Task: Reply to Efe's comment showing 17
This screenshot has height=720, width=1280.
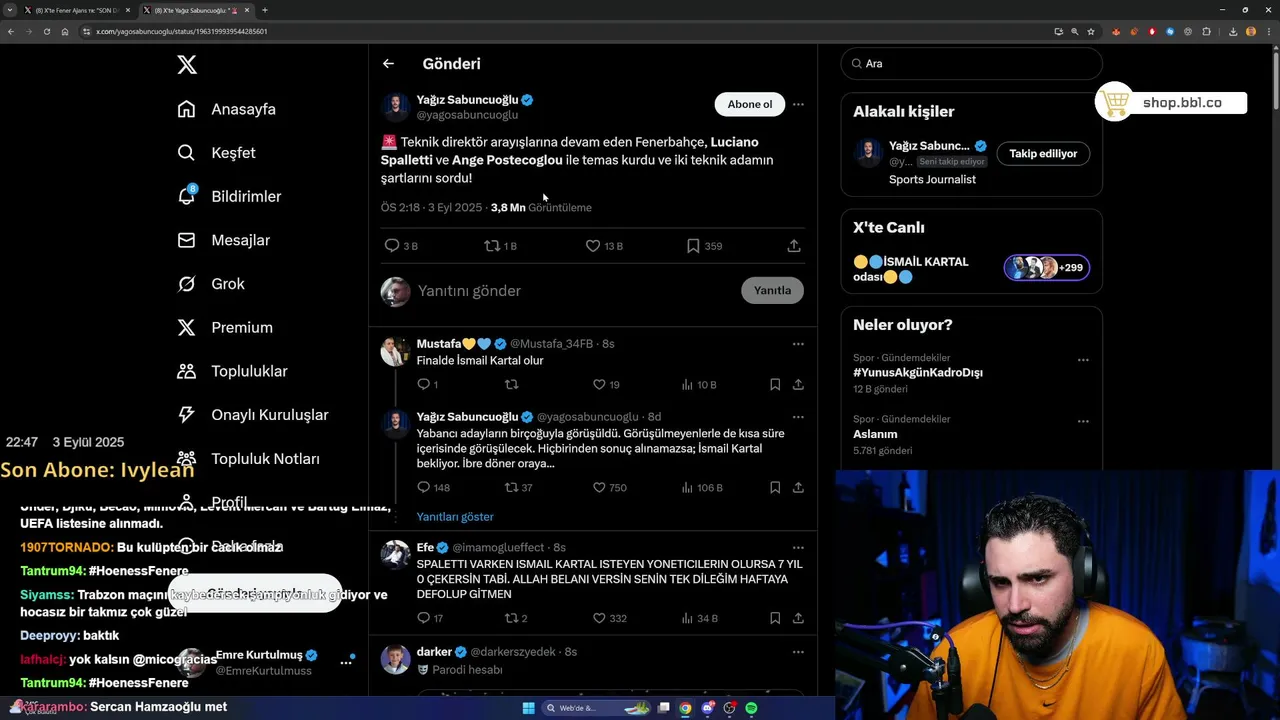Action: pos(423,619)
